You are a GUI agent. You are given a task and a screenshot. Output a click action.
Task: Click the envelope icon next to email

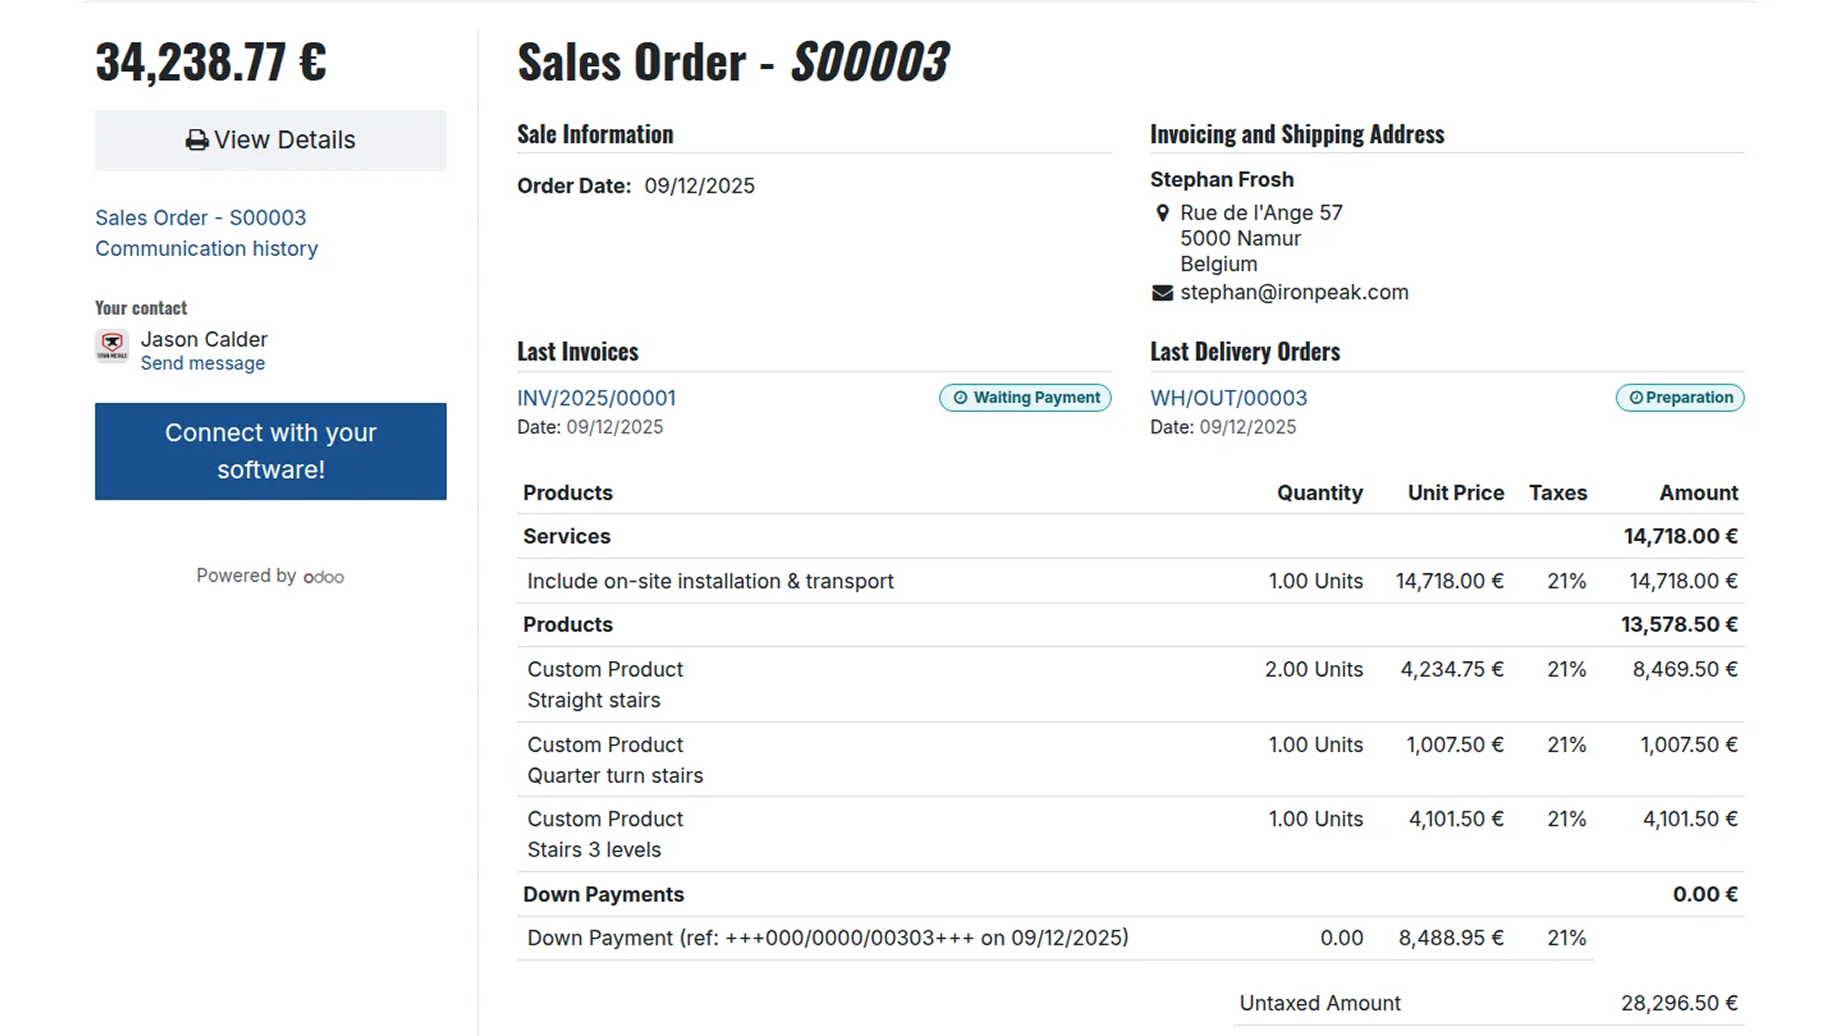tap(1162, 293)
